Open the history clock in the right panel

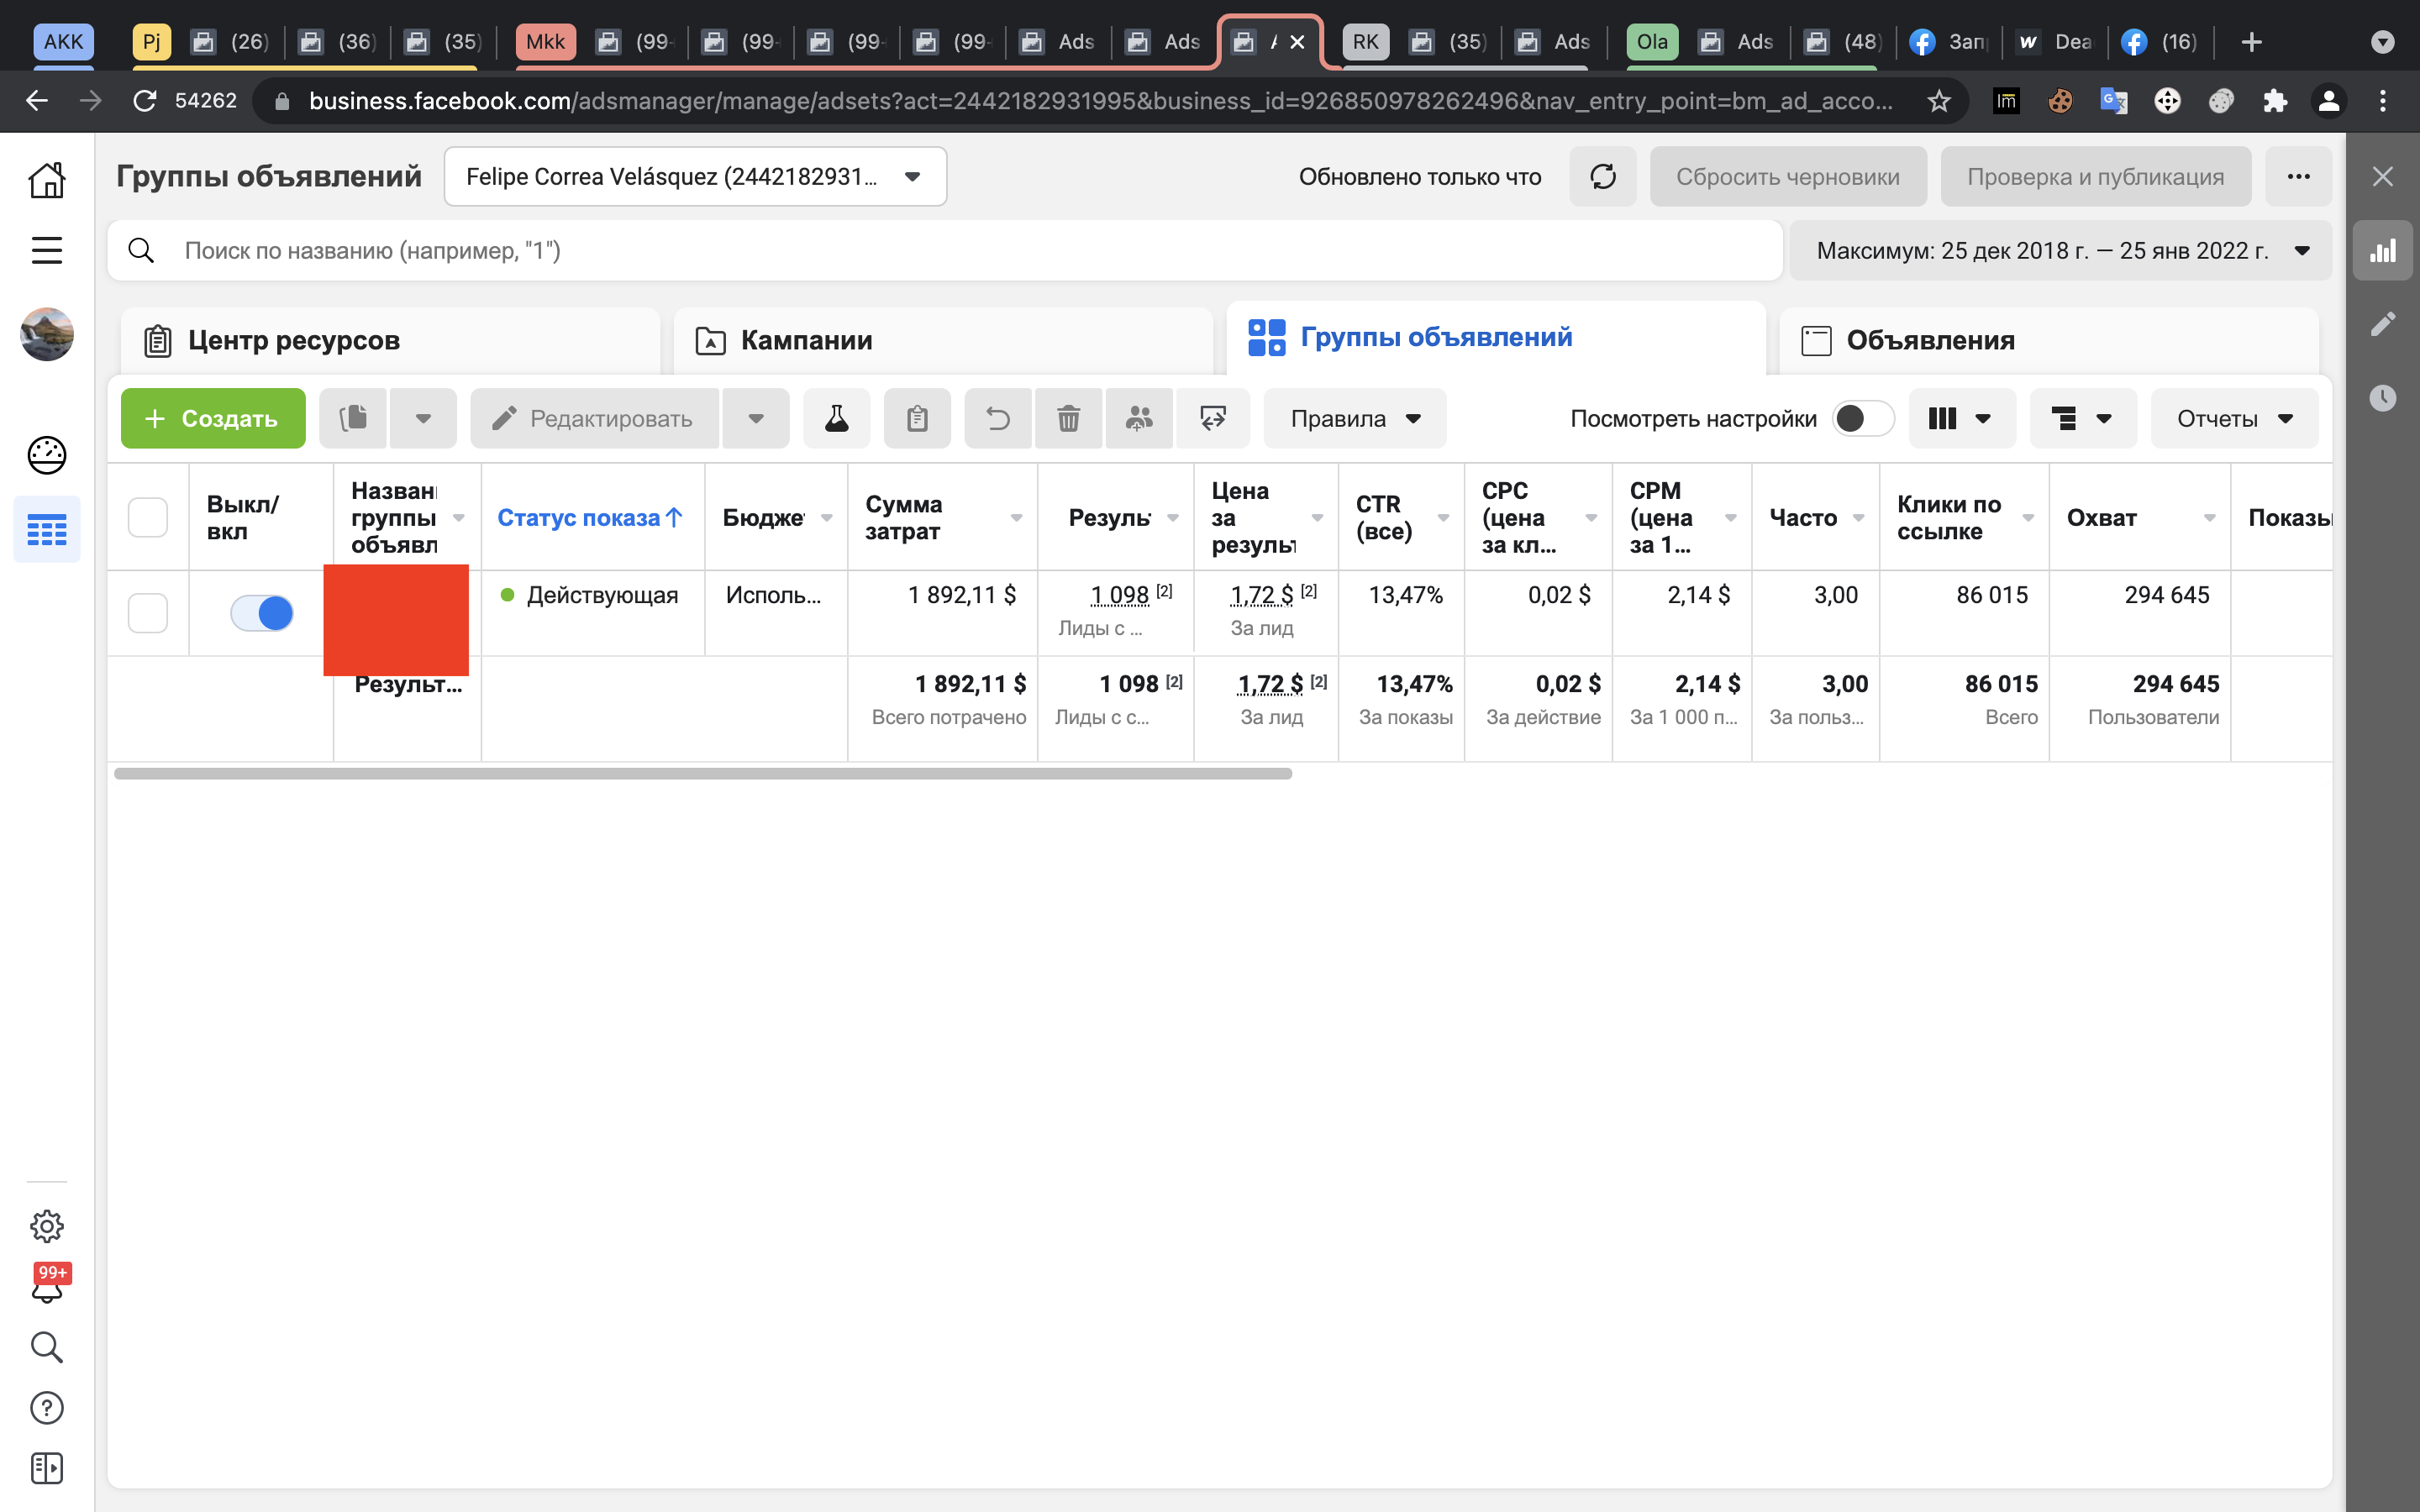coord(2383,398)
